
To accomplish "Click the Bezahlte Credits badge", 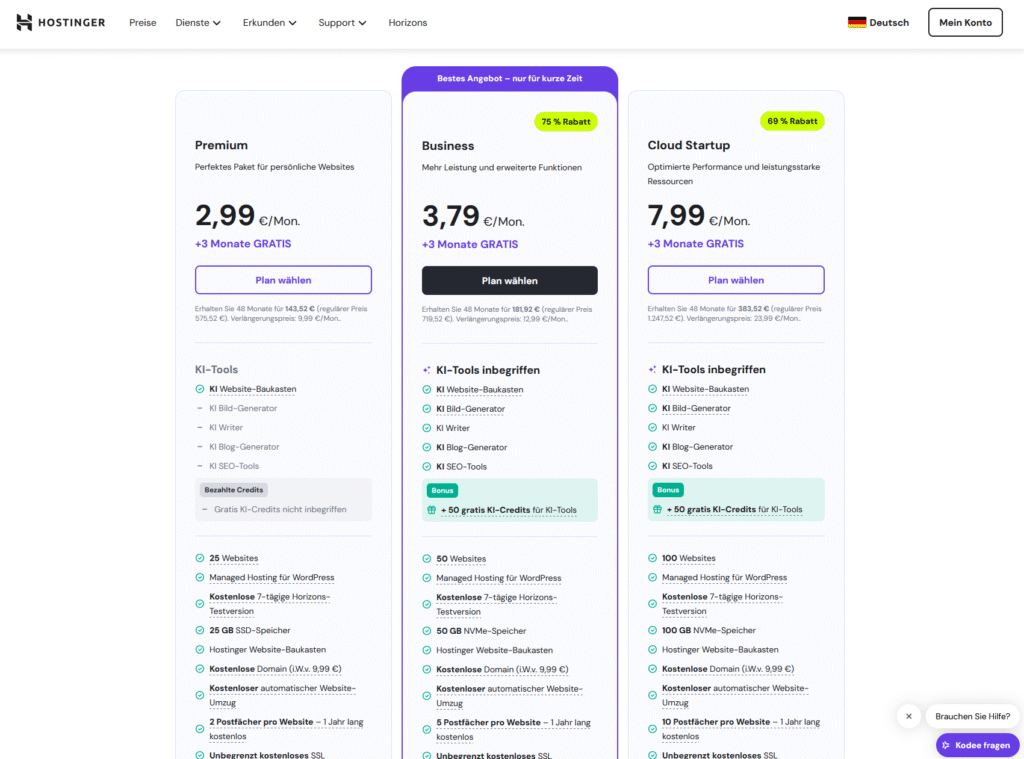I will click(x=234, y=490).
